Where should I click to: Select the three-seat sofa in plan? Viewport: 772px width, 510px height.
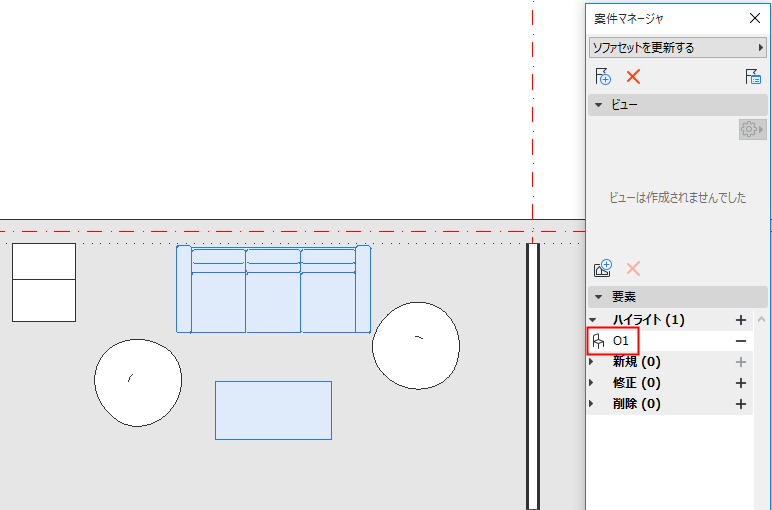click(x=274, y=289)
